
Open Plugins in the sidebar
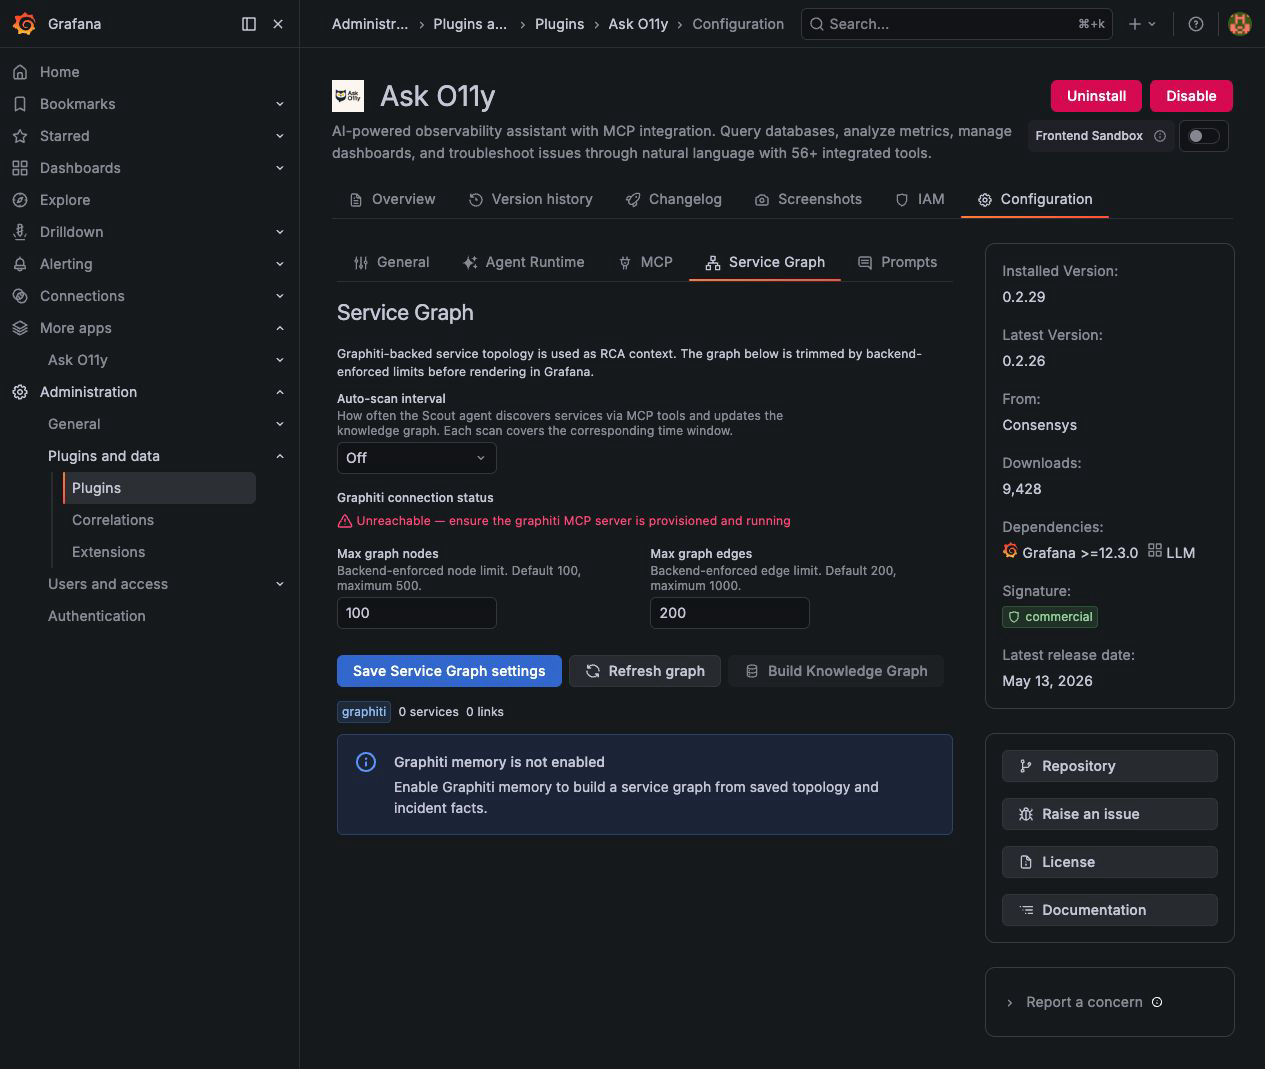pyautogui.click(x=160, y=488)
